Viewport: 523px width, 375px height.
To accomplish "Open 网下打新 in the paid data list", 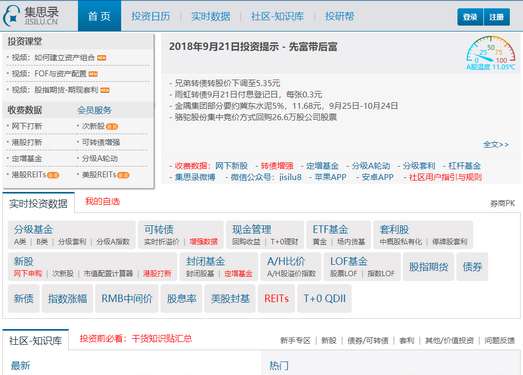I will tap(27, 126).
